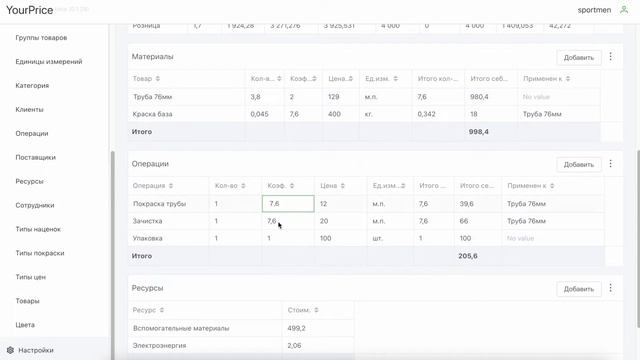This screenshot has width=640, height=360.
Task: Select the Краска база material name
Action: pyautogui.click(x=153, y=114)
